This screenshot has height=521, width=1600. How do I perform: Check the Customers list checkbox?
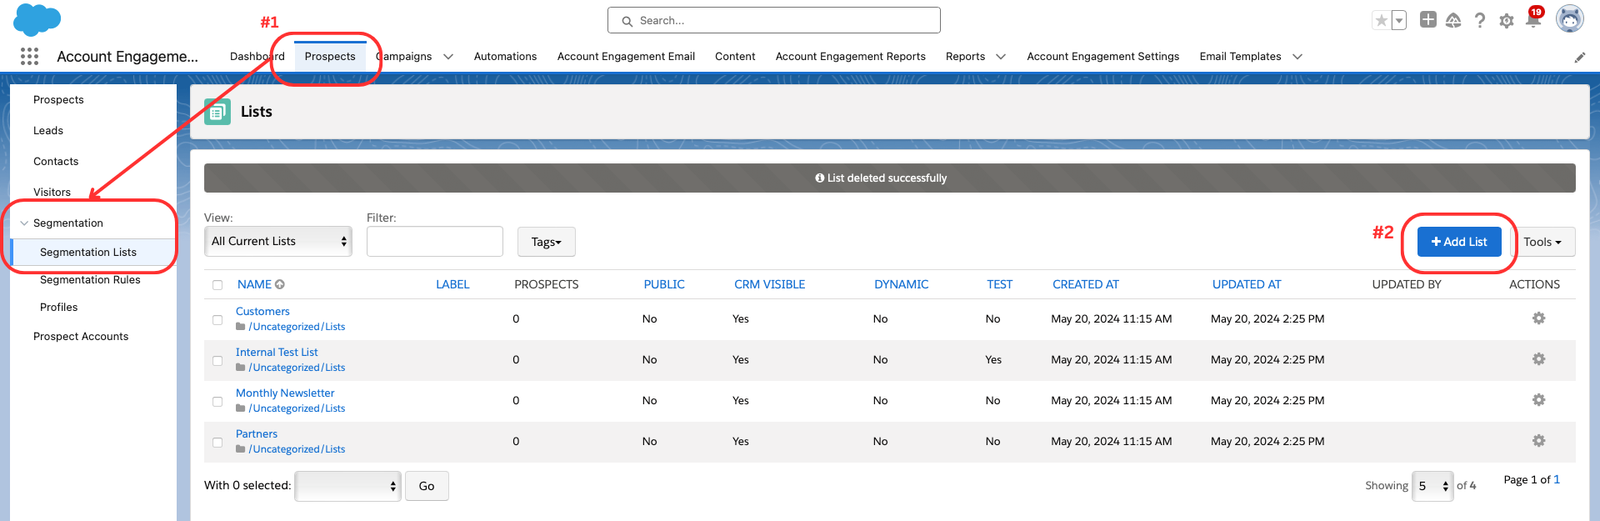(217, 320)
